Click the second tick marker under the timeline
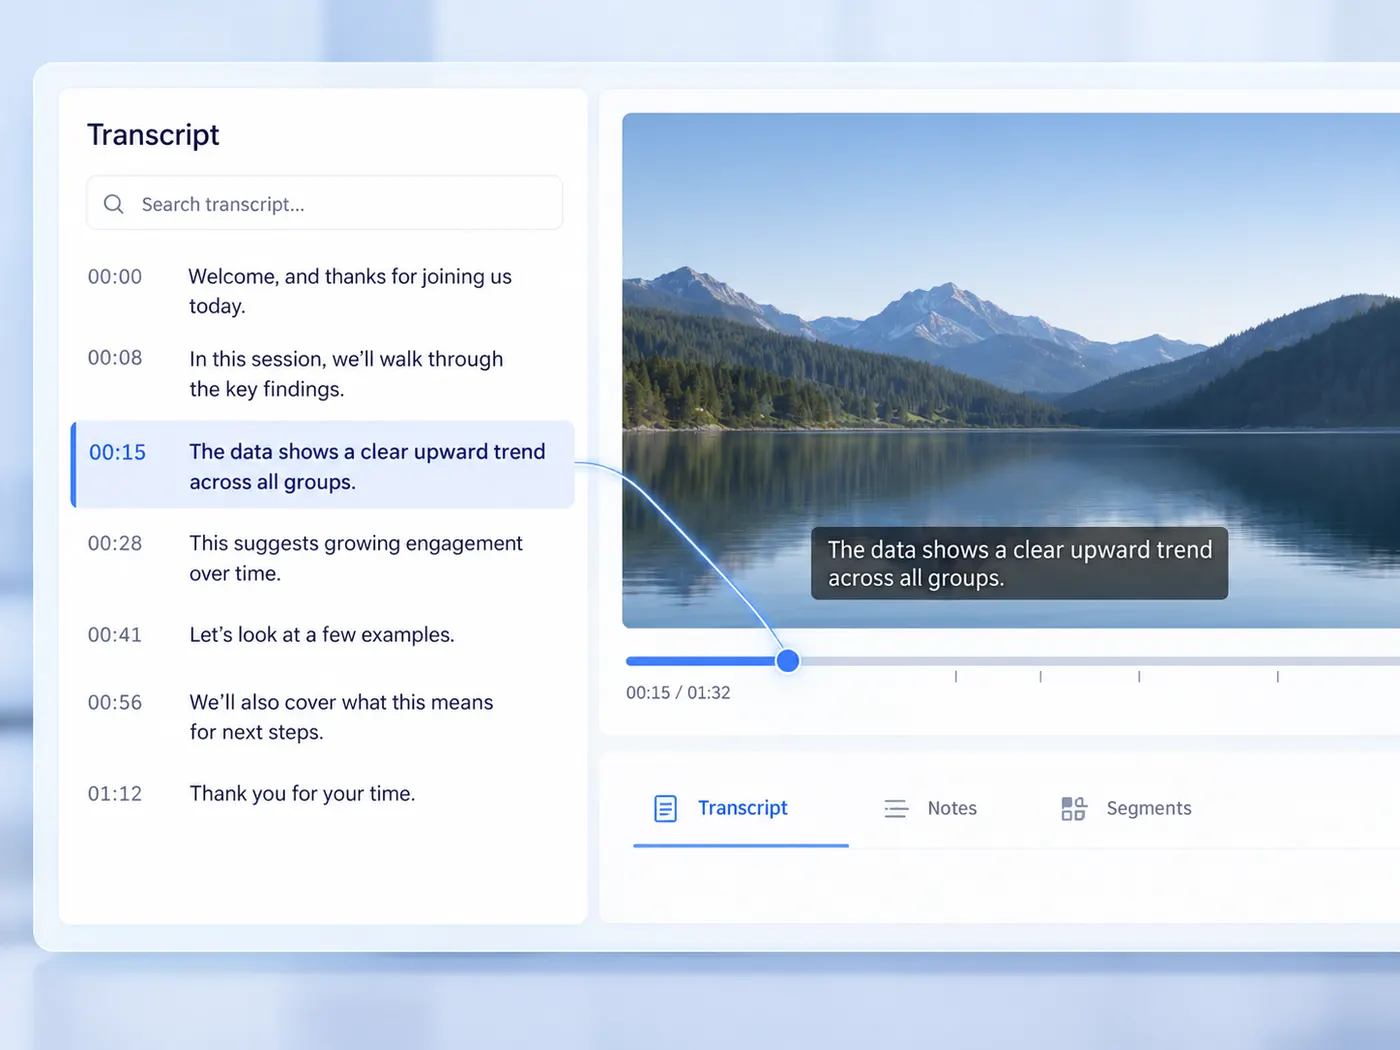The width and height of the screenshot is (1400, 1050). (1041, 677)
